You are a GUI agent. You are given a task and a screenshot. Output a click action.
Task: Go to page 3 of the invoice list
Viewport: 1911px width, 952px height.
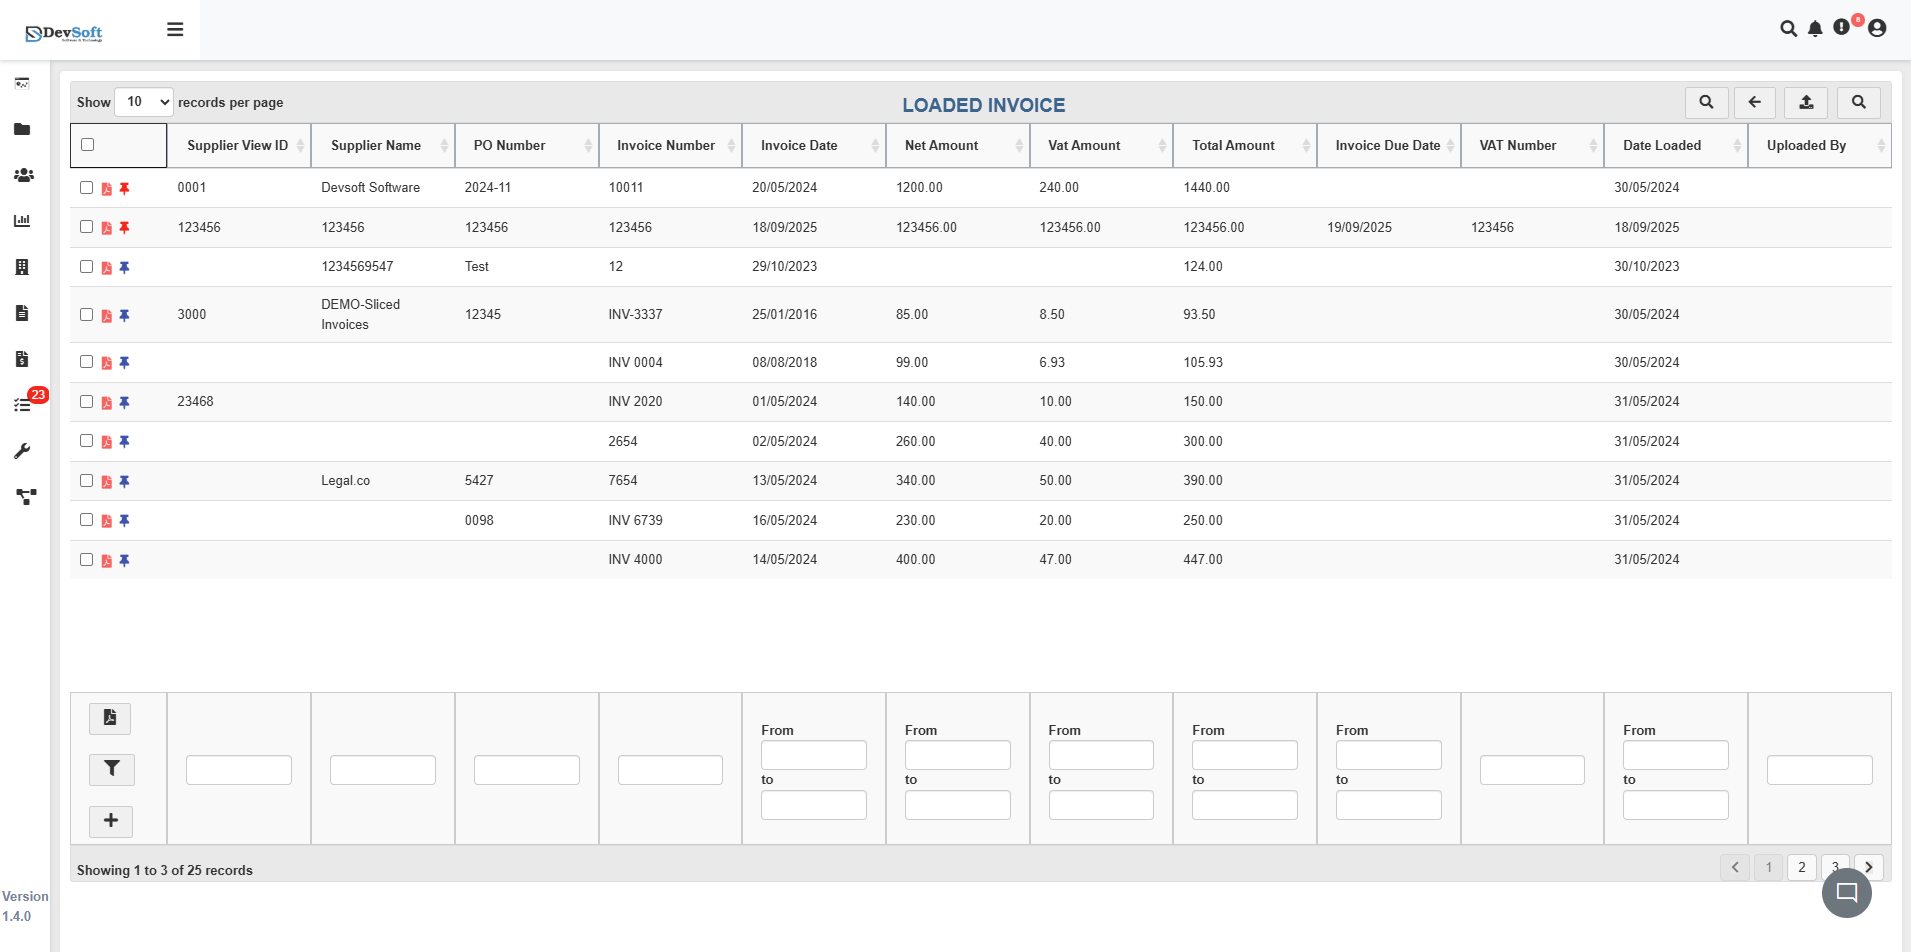coord(1835,867)
